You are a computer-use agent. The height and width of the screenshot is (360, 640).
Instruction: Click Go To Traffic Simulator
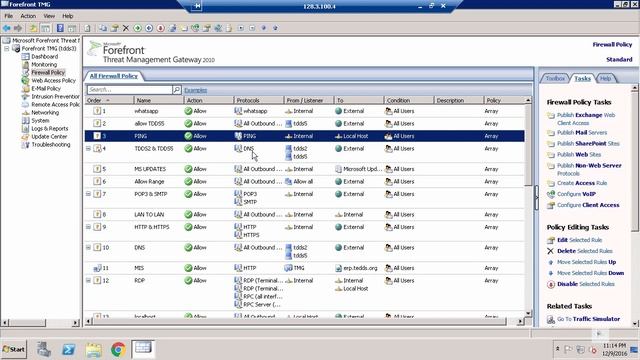pyautogui.click(x=588, y=319)
